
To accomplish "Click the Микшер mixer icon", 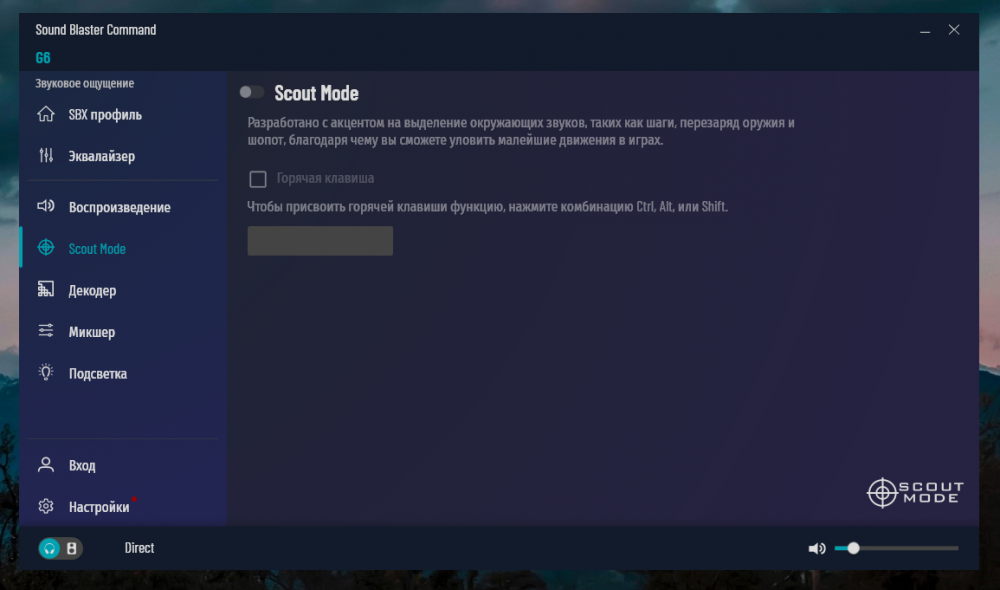I will tap(46, 332).
